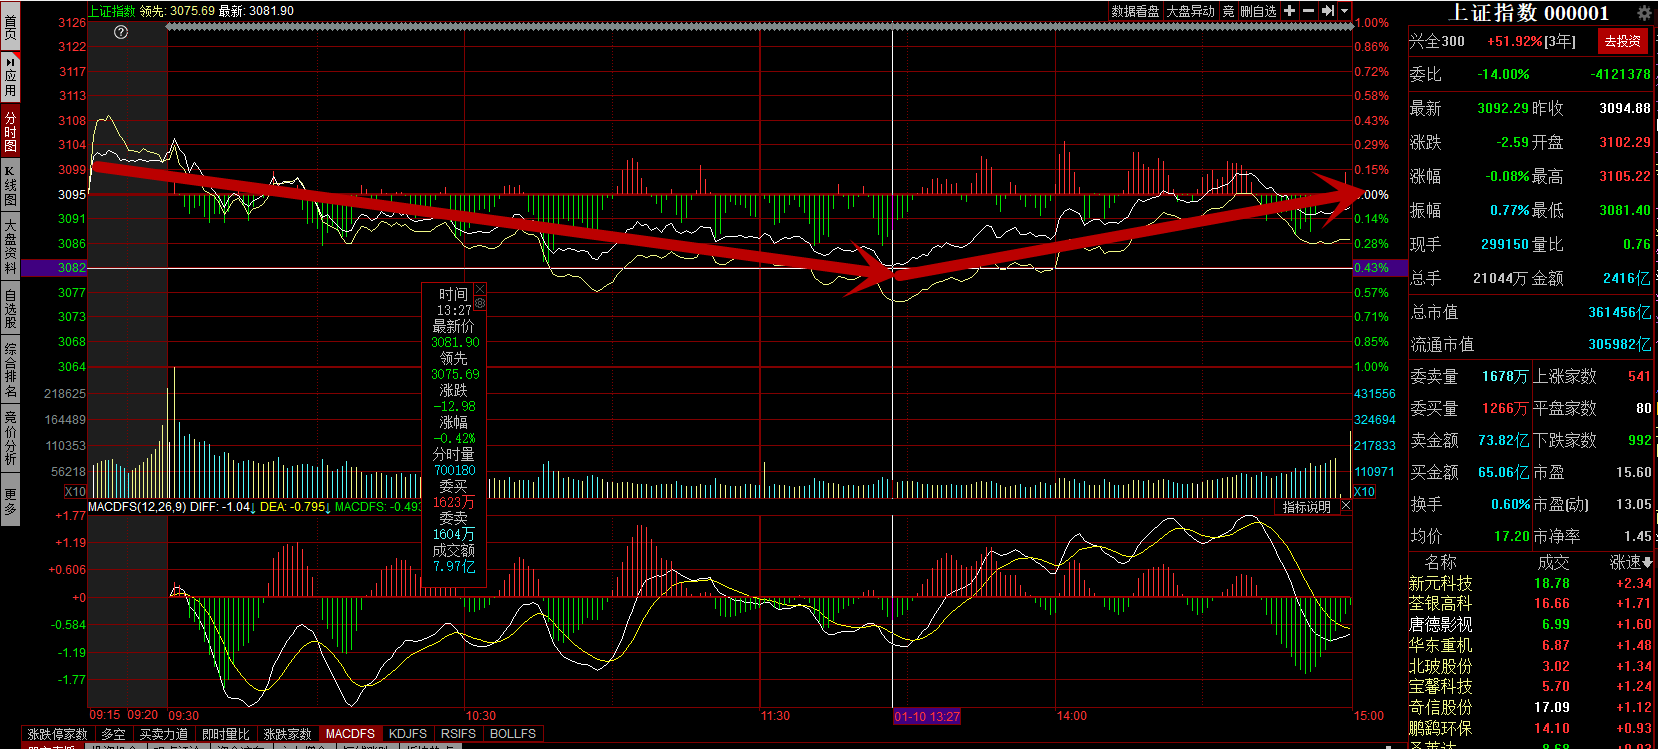This screenshot has height=749, width=1658.
Task: Click the 01-10 13:27 time marker
Action: tap(927, 716)
